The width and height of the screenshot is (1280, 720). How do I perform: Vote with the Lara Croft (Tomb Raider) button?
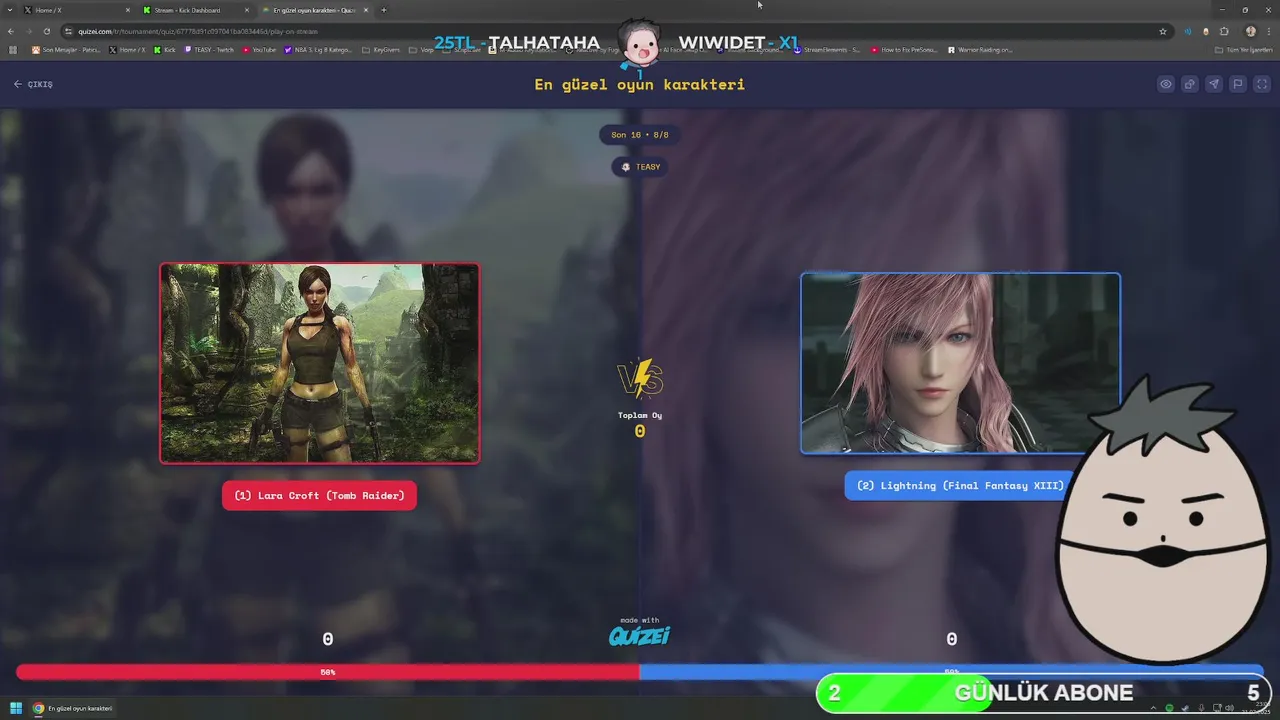(x=319, y=495)
